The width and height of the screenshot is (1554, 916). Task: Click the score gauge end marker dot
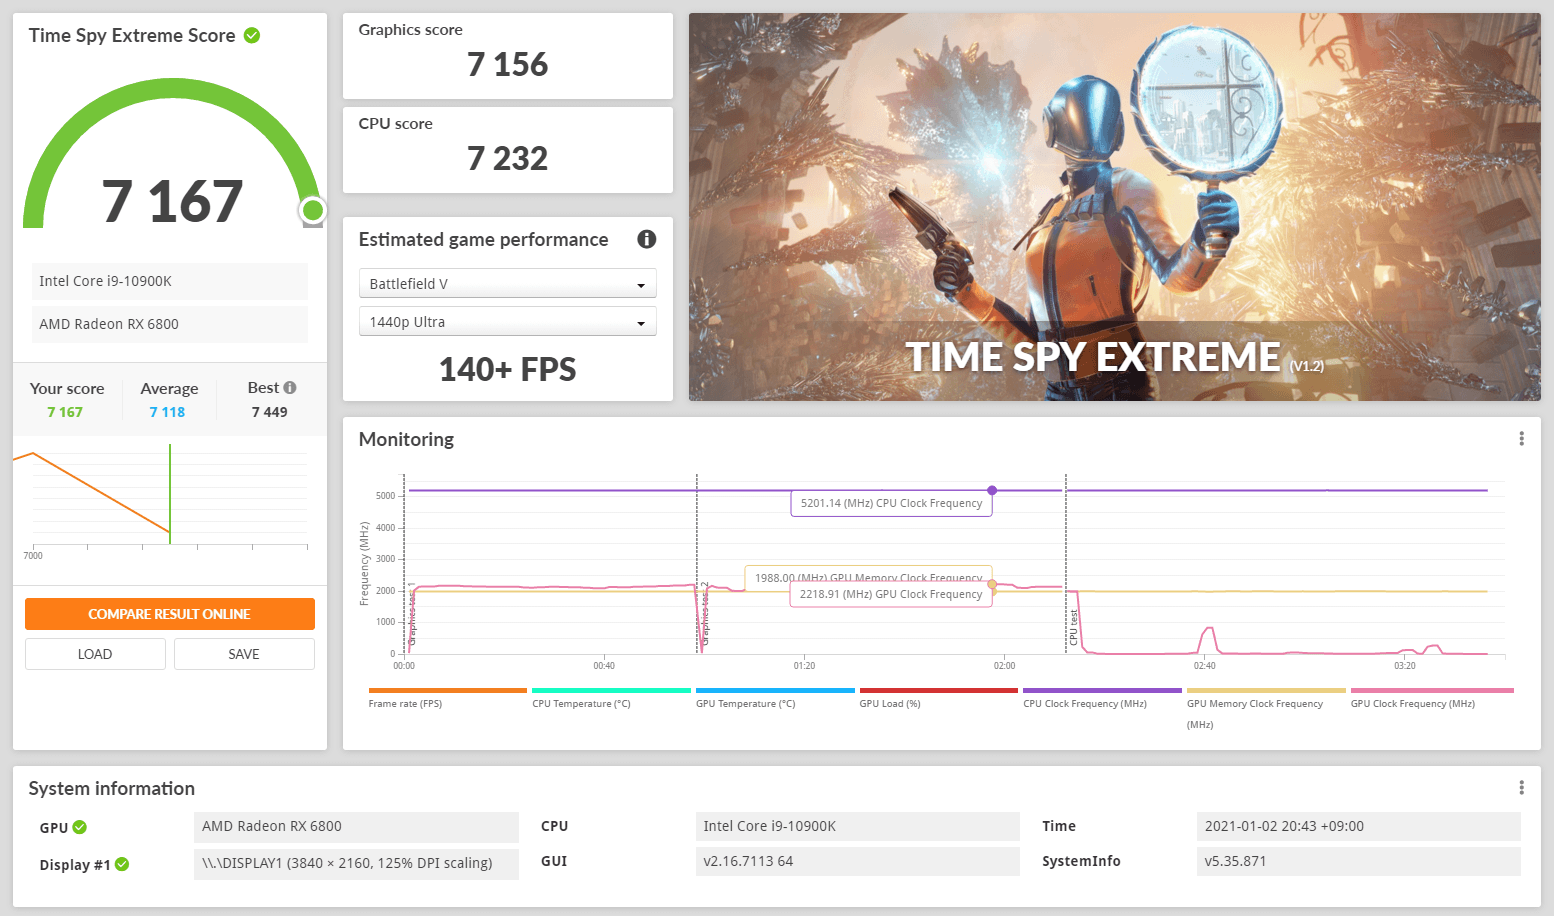coord(313,210)
